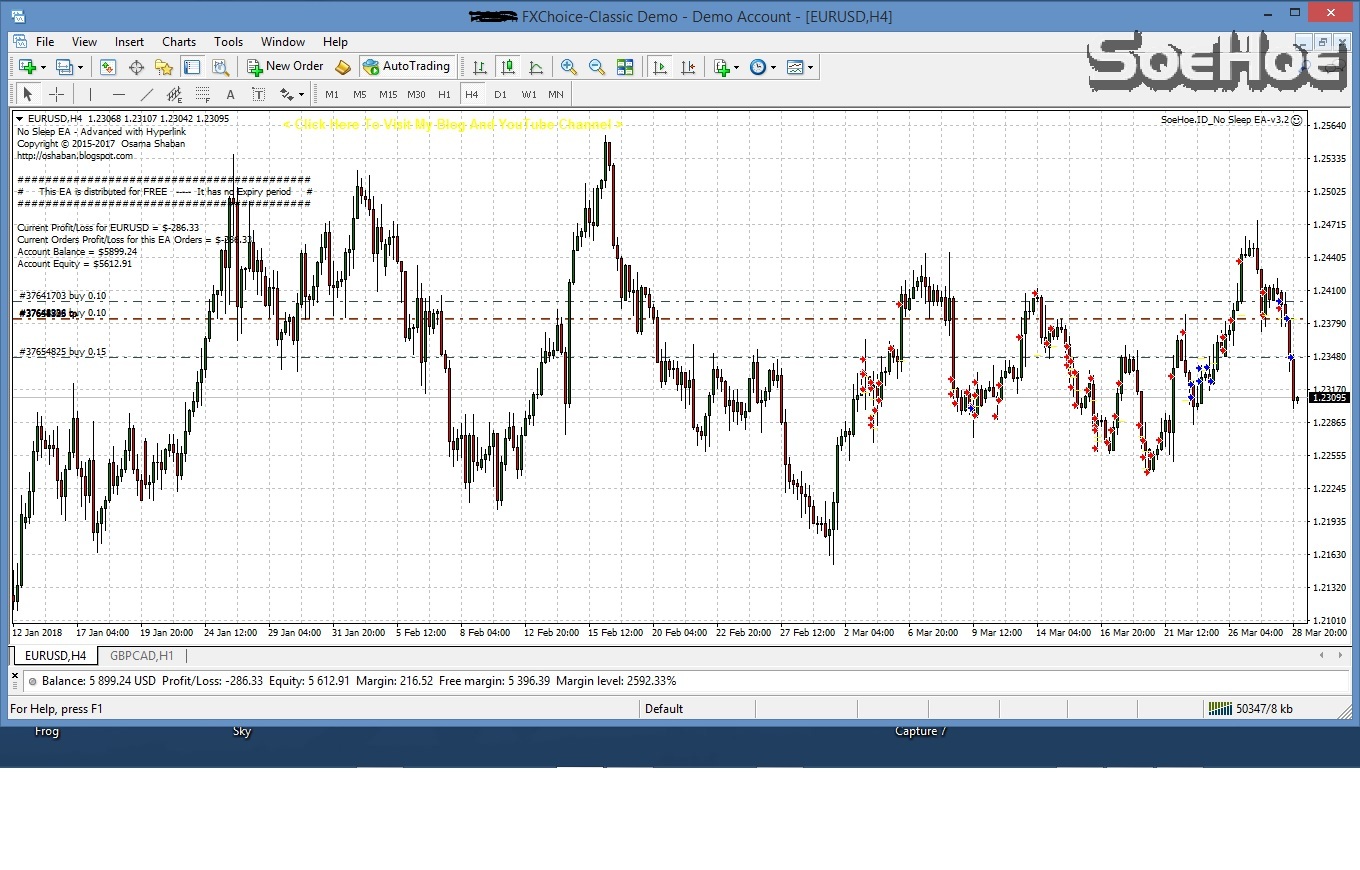Click the yellow blog and YouTube link

tap(453, 124)
